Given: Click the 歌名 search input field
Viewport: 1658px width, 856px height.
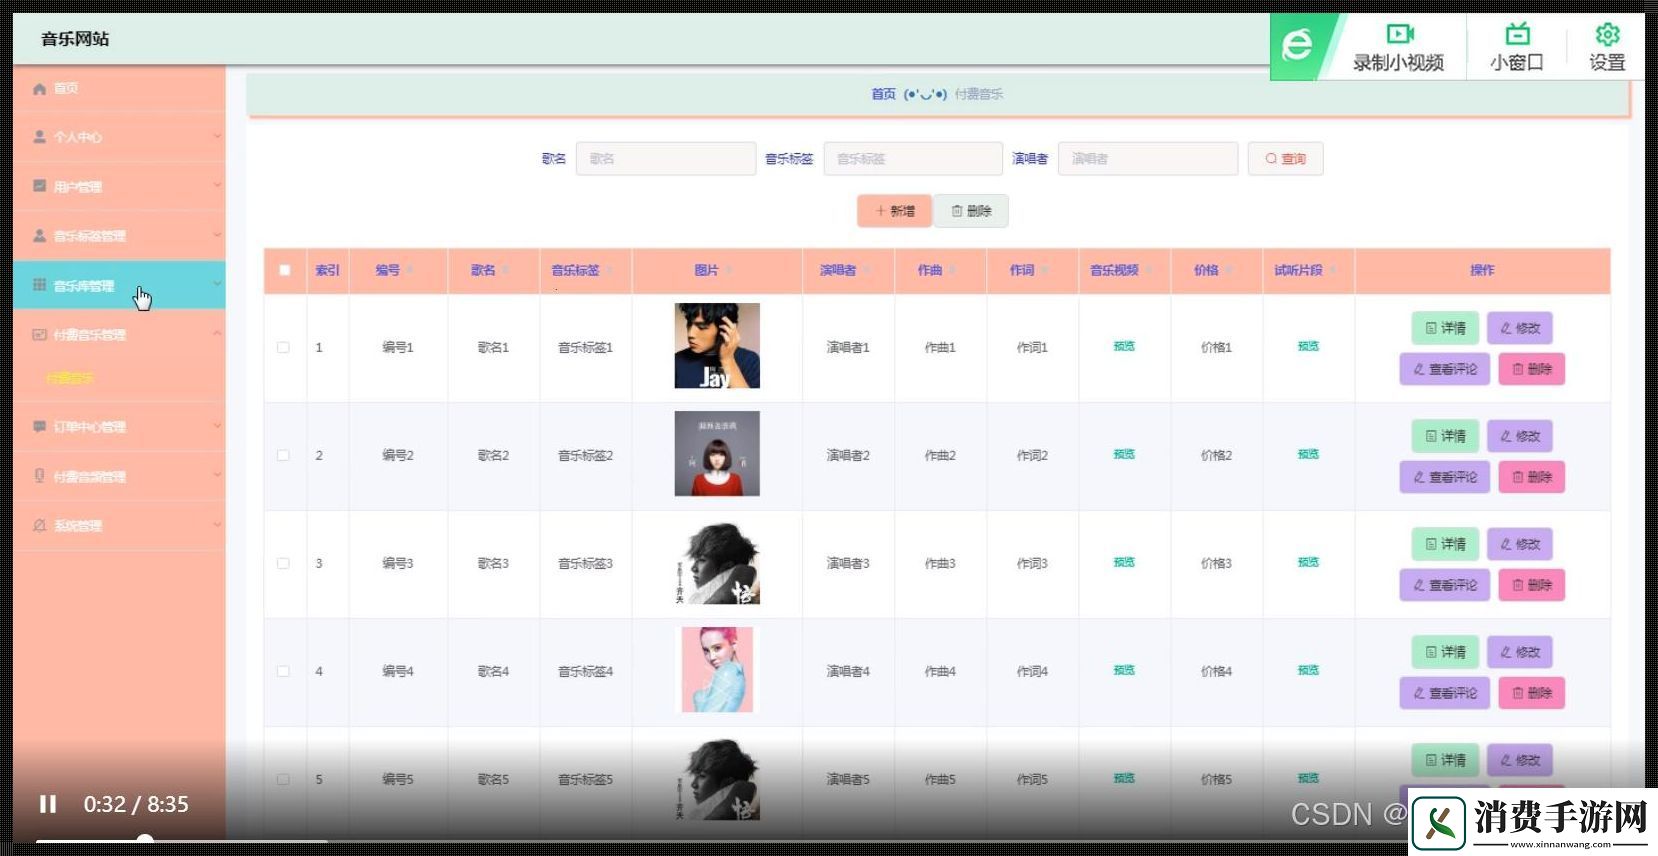Looking at the screenshot, I should 666,159.
